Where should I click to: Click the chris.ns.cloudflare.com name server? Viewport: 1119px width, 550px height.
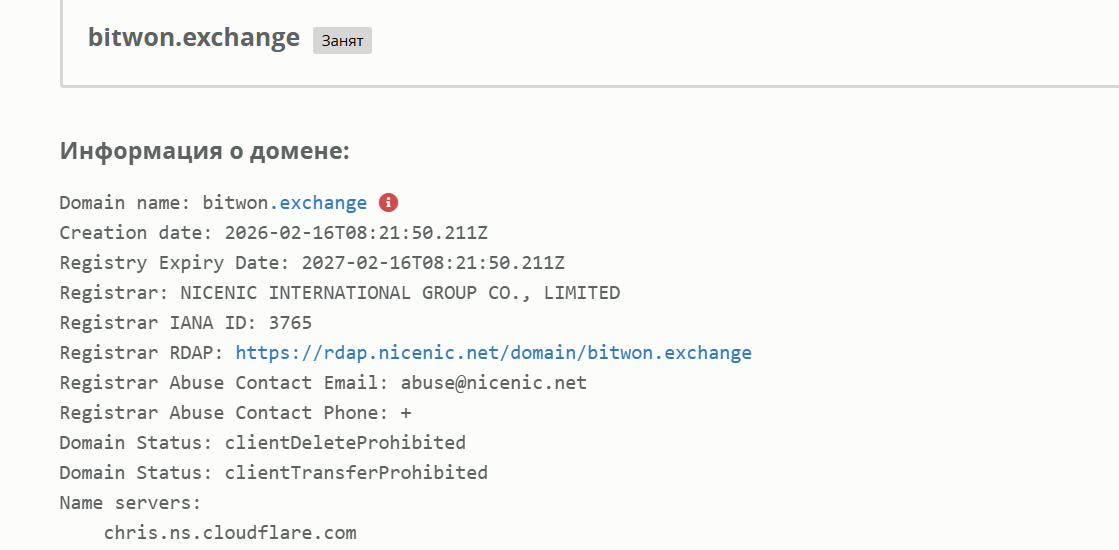[230, 533]
